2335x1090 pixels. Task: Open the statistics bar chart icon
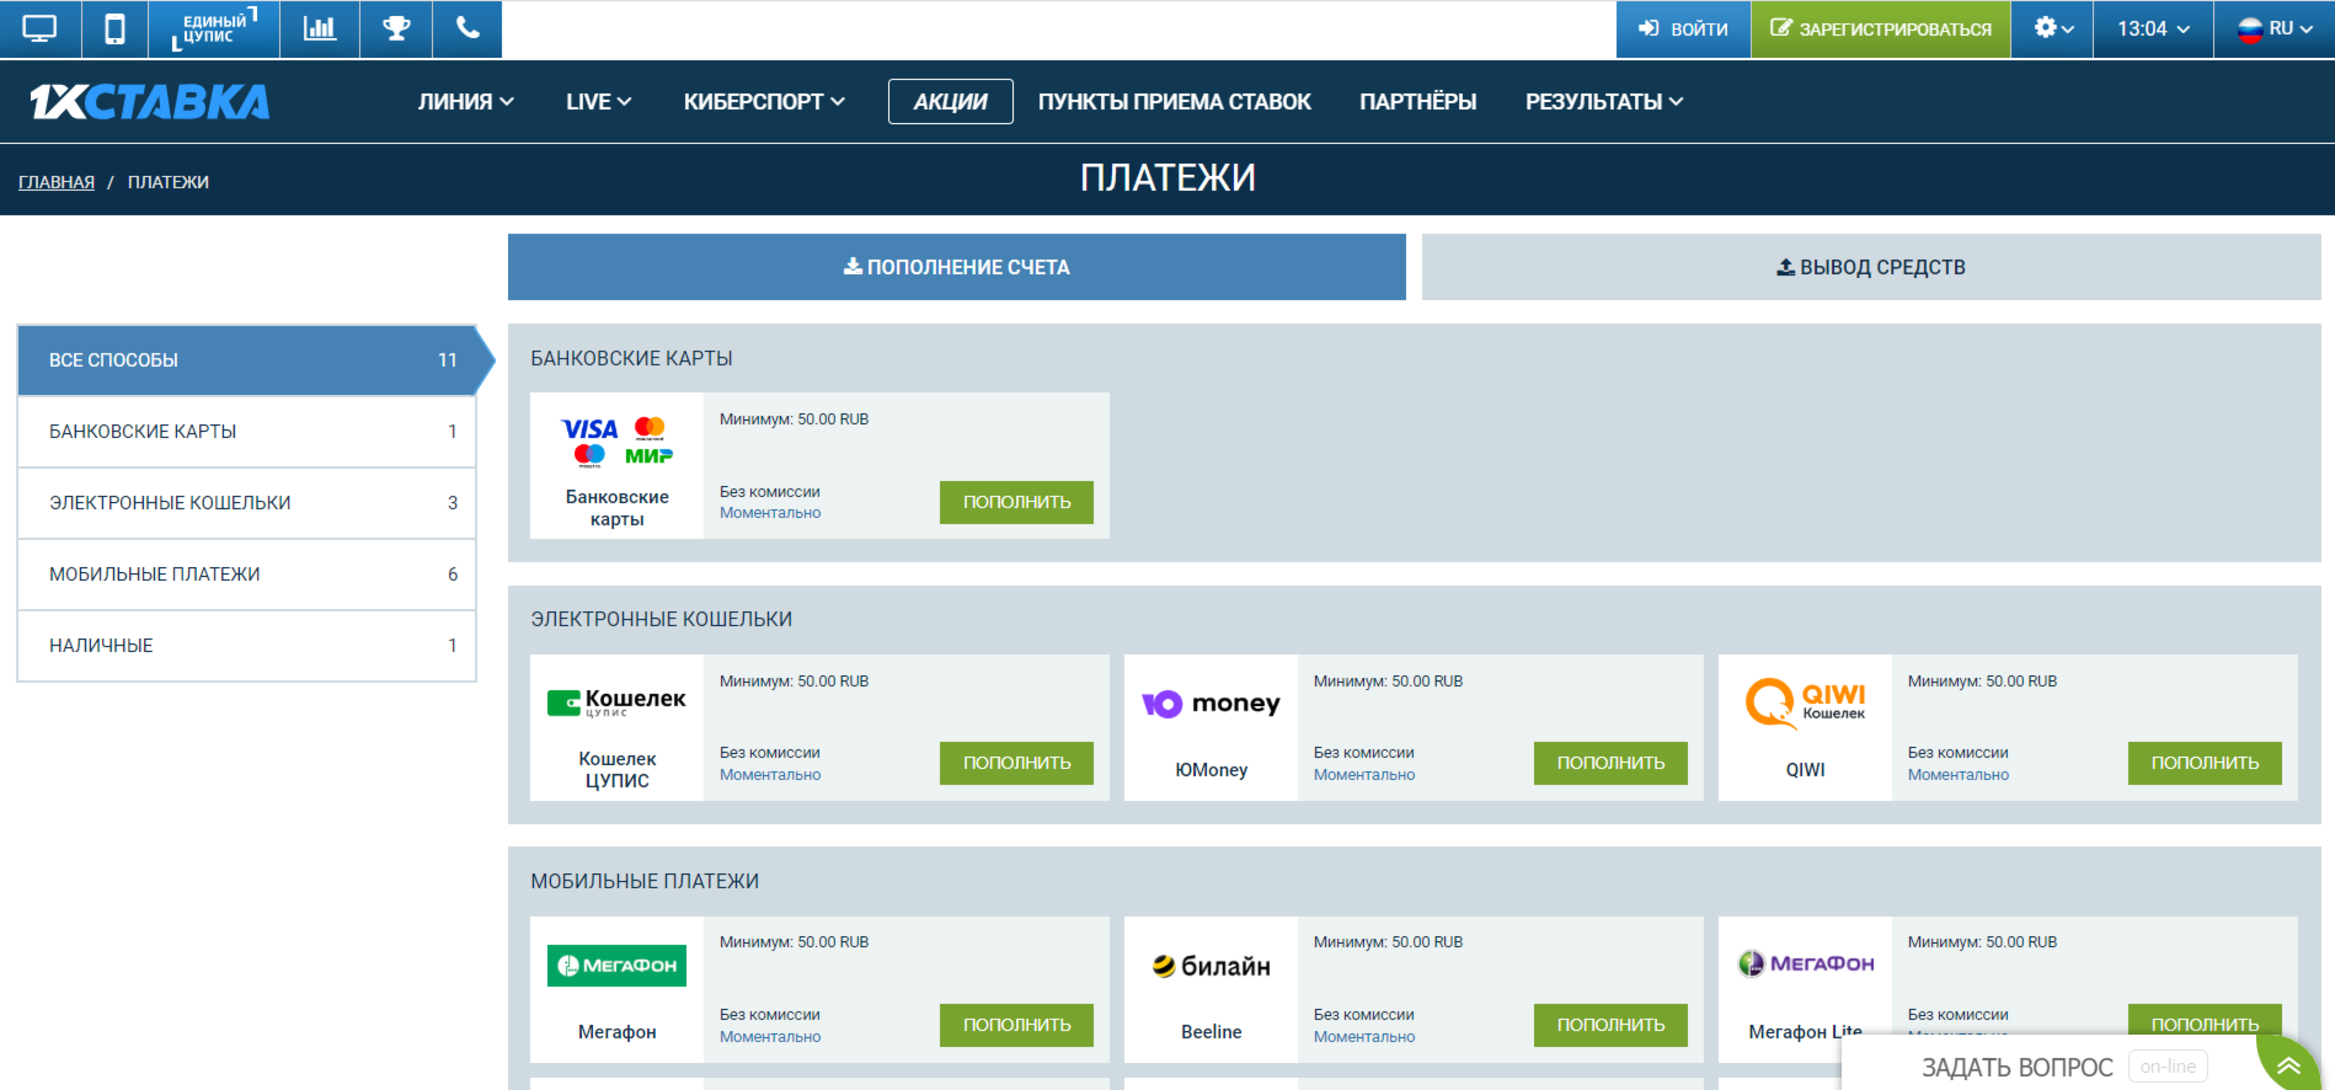coord(319,29)
